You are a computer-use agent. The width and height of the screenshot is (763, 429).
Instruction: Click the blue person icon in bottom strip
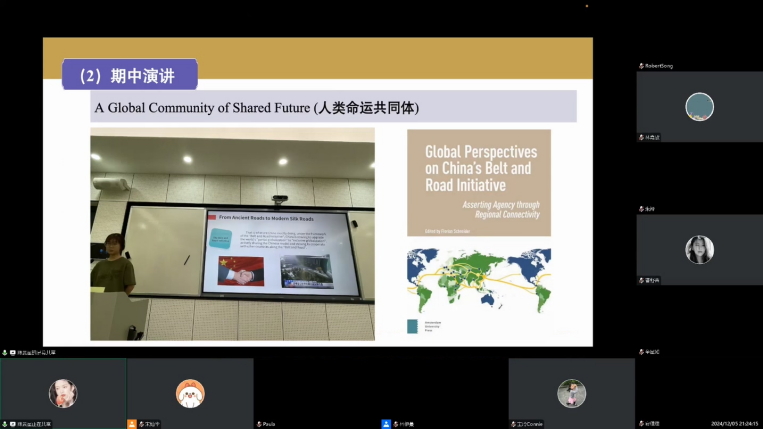click(x=385, y=424)
